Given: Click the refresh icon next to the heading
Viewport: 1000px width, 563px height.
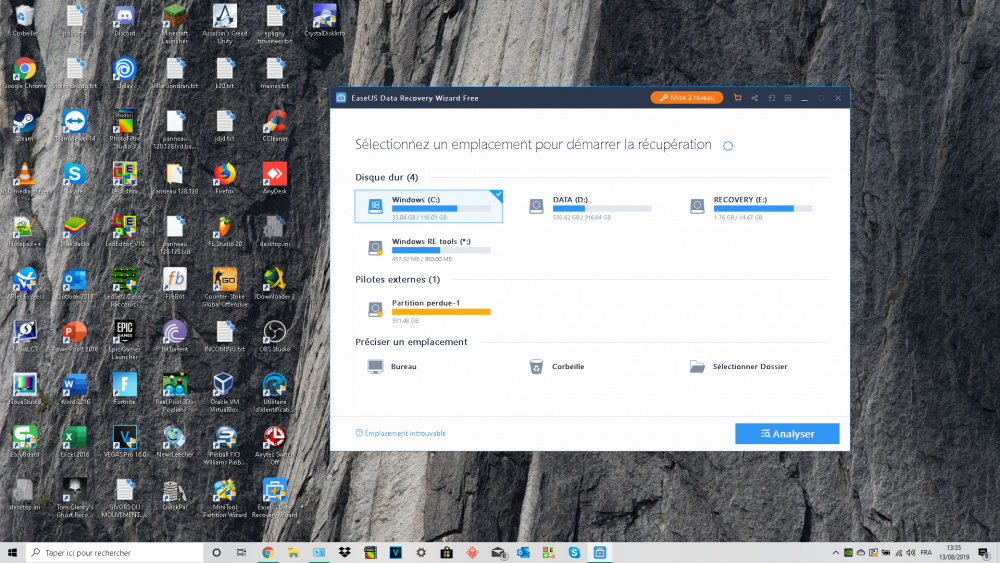Looking at the screenshot, I should point(728,146).
